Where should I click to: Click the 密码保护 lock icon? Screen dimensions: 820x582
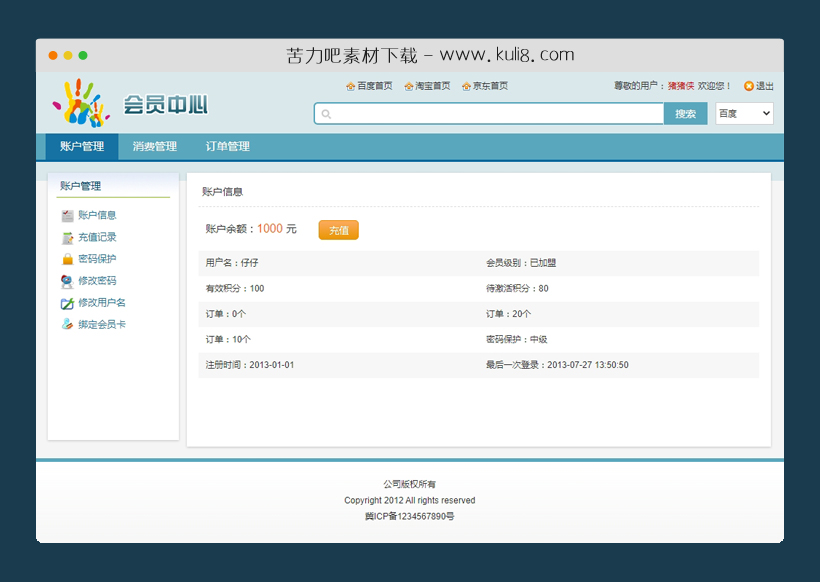point(67,259)
